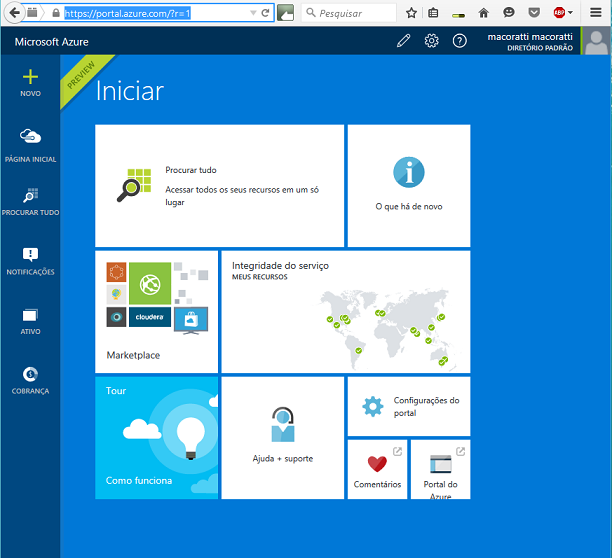Click the external link icon on Portal do Azure tile
Image resolution: width=612 pixels, height=558 pixels.
(x=461, y=451)
